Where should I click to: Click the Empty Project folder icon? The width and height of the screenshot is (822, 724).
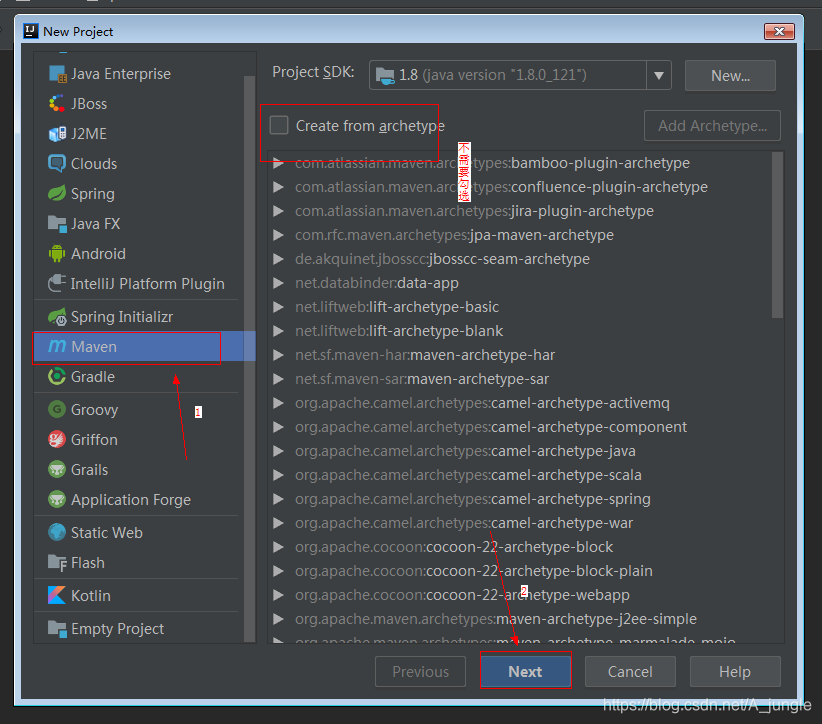click(57, 628)
